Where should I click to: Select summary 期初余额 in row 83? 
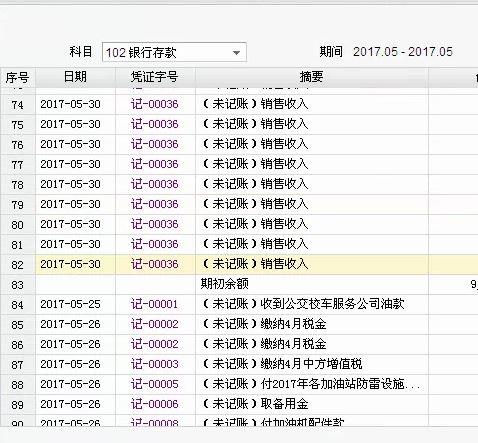click(224, 284)
